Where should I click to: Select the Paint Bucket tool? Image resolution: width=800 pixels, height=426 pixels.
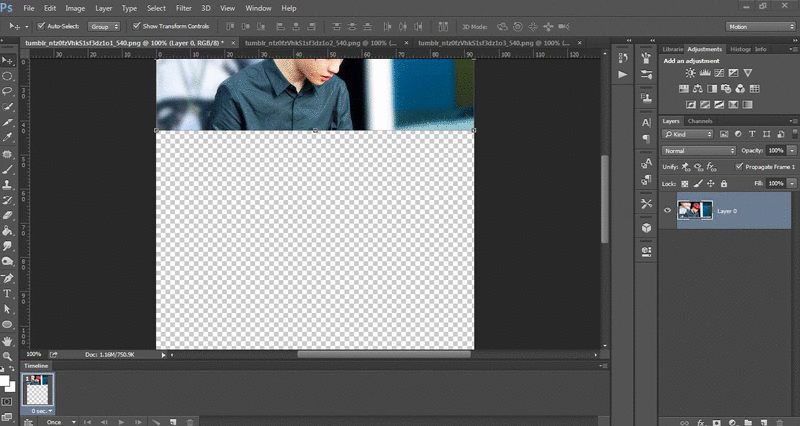[x=7, y=231]
